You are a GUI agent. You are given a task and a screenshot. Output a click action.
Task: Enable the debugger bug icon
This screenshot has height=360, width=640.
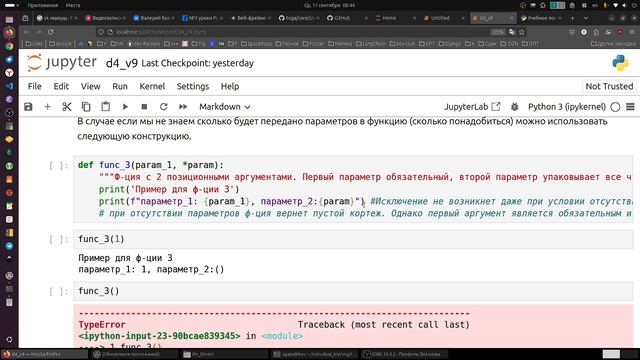tap(514, 107)
